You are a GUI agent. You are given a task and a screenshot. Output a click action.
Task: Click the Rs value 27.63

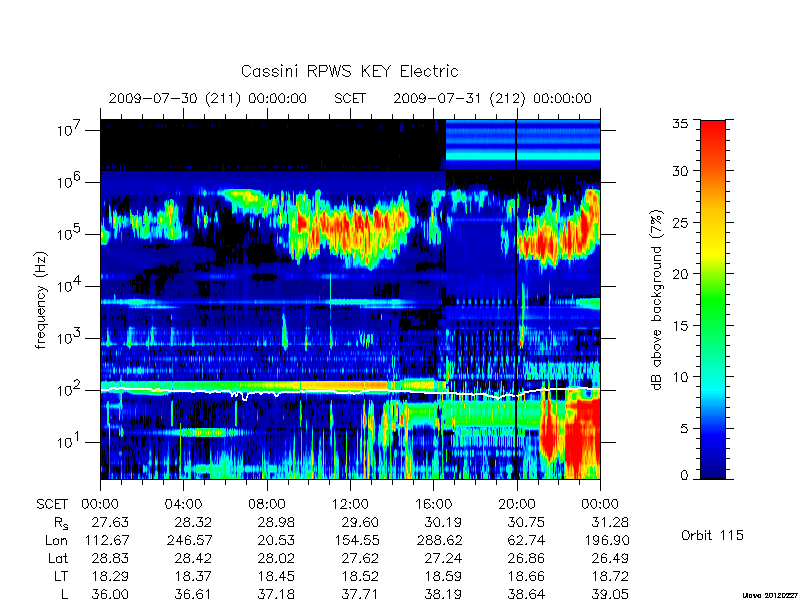(110, 522)
